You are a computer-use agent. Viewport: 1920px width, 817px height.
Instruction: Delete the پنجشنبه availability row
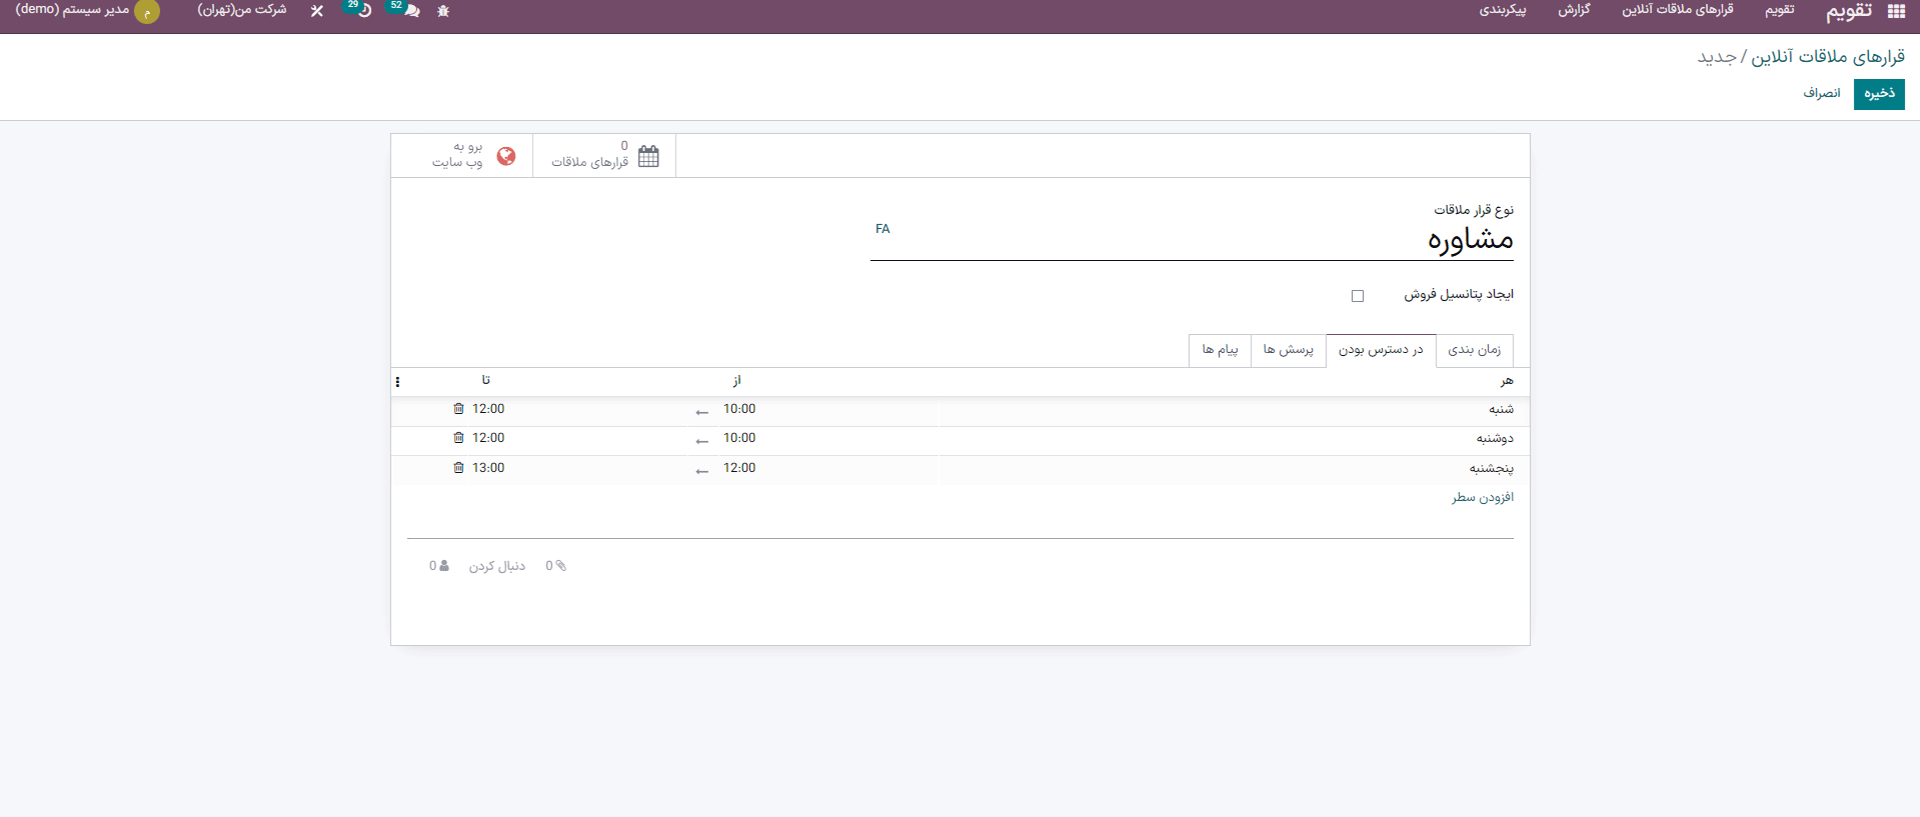[458, 468]
